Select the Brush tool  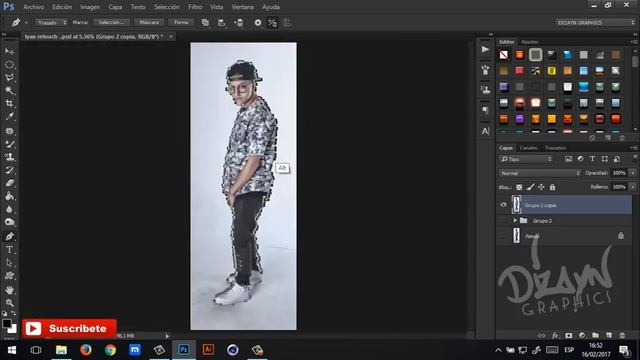[x=9, y=144]
